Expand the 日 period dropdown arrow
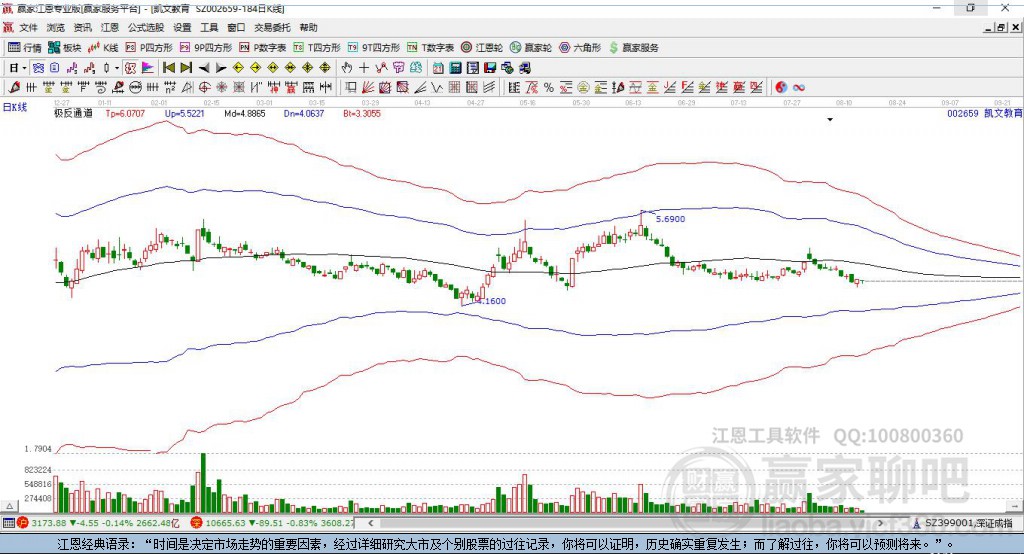The height and width of the screenshot is (554, 1024). (24, 68)
